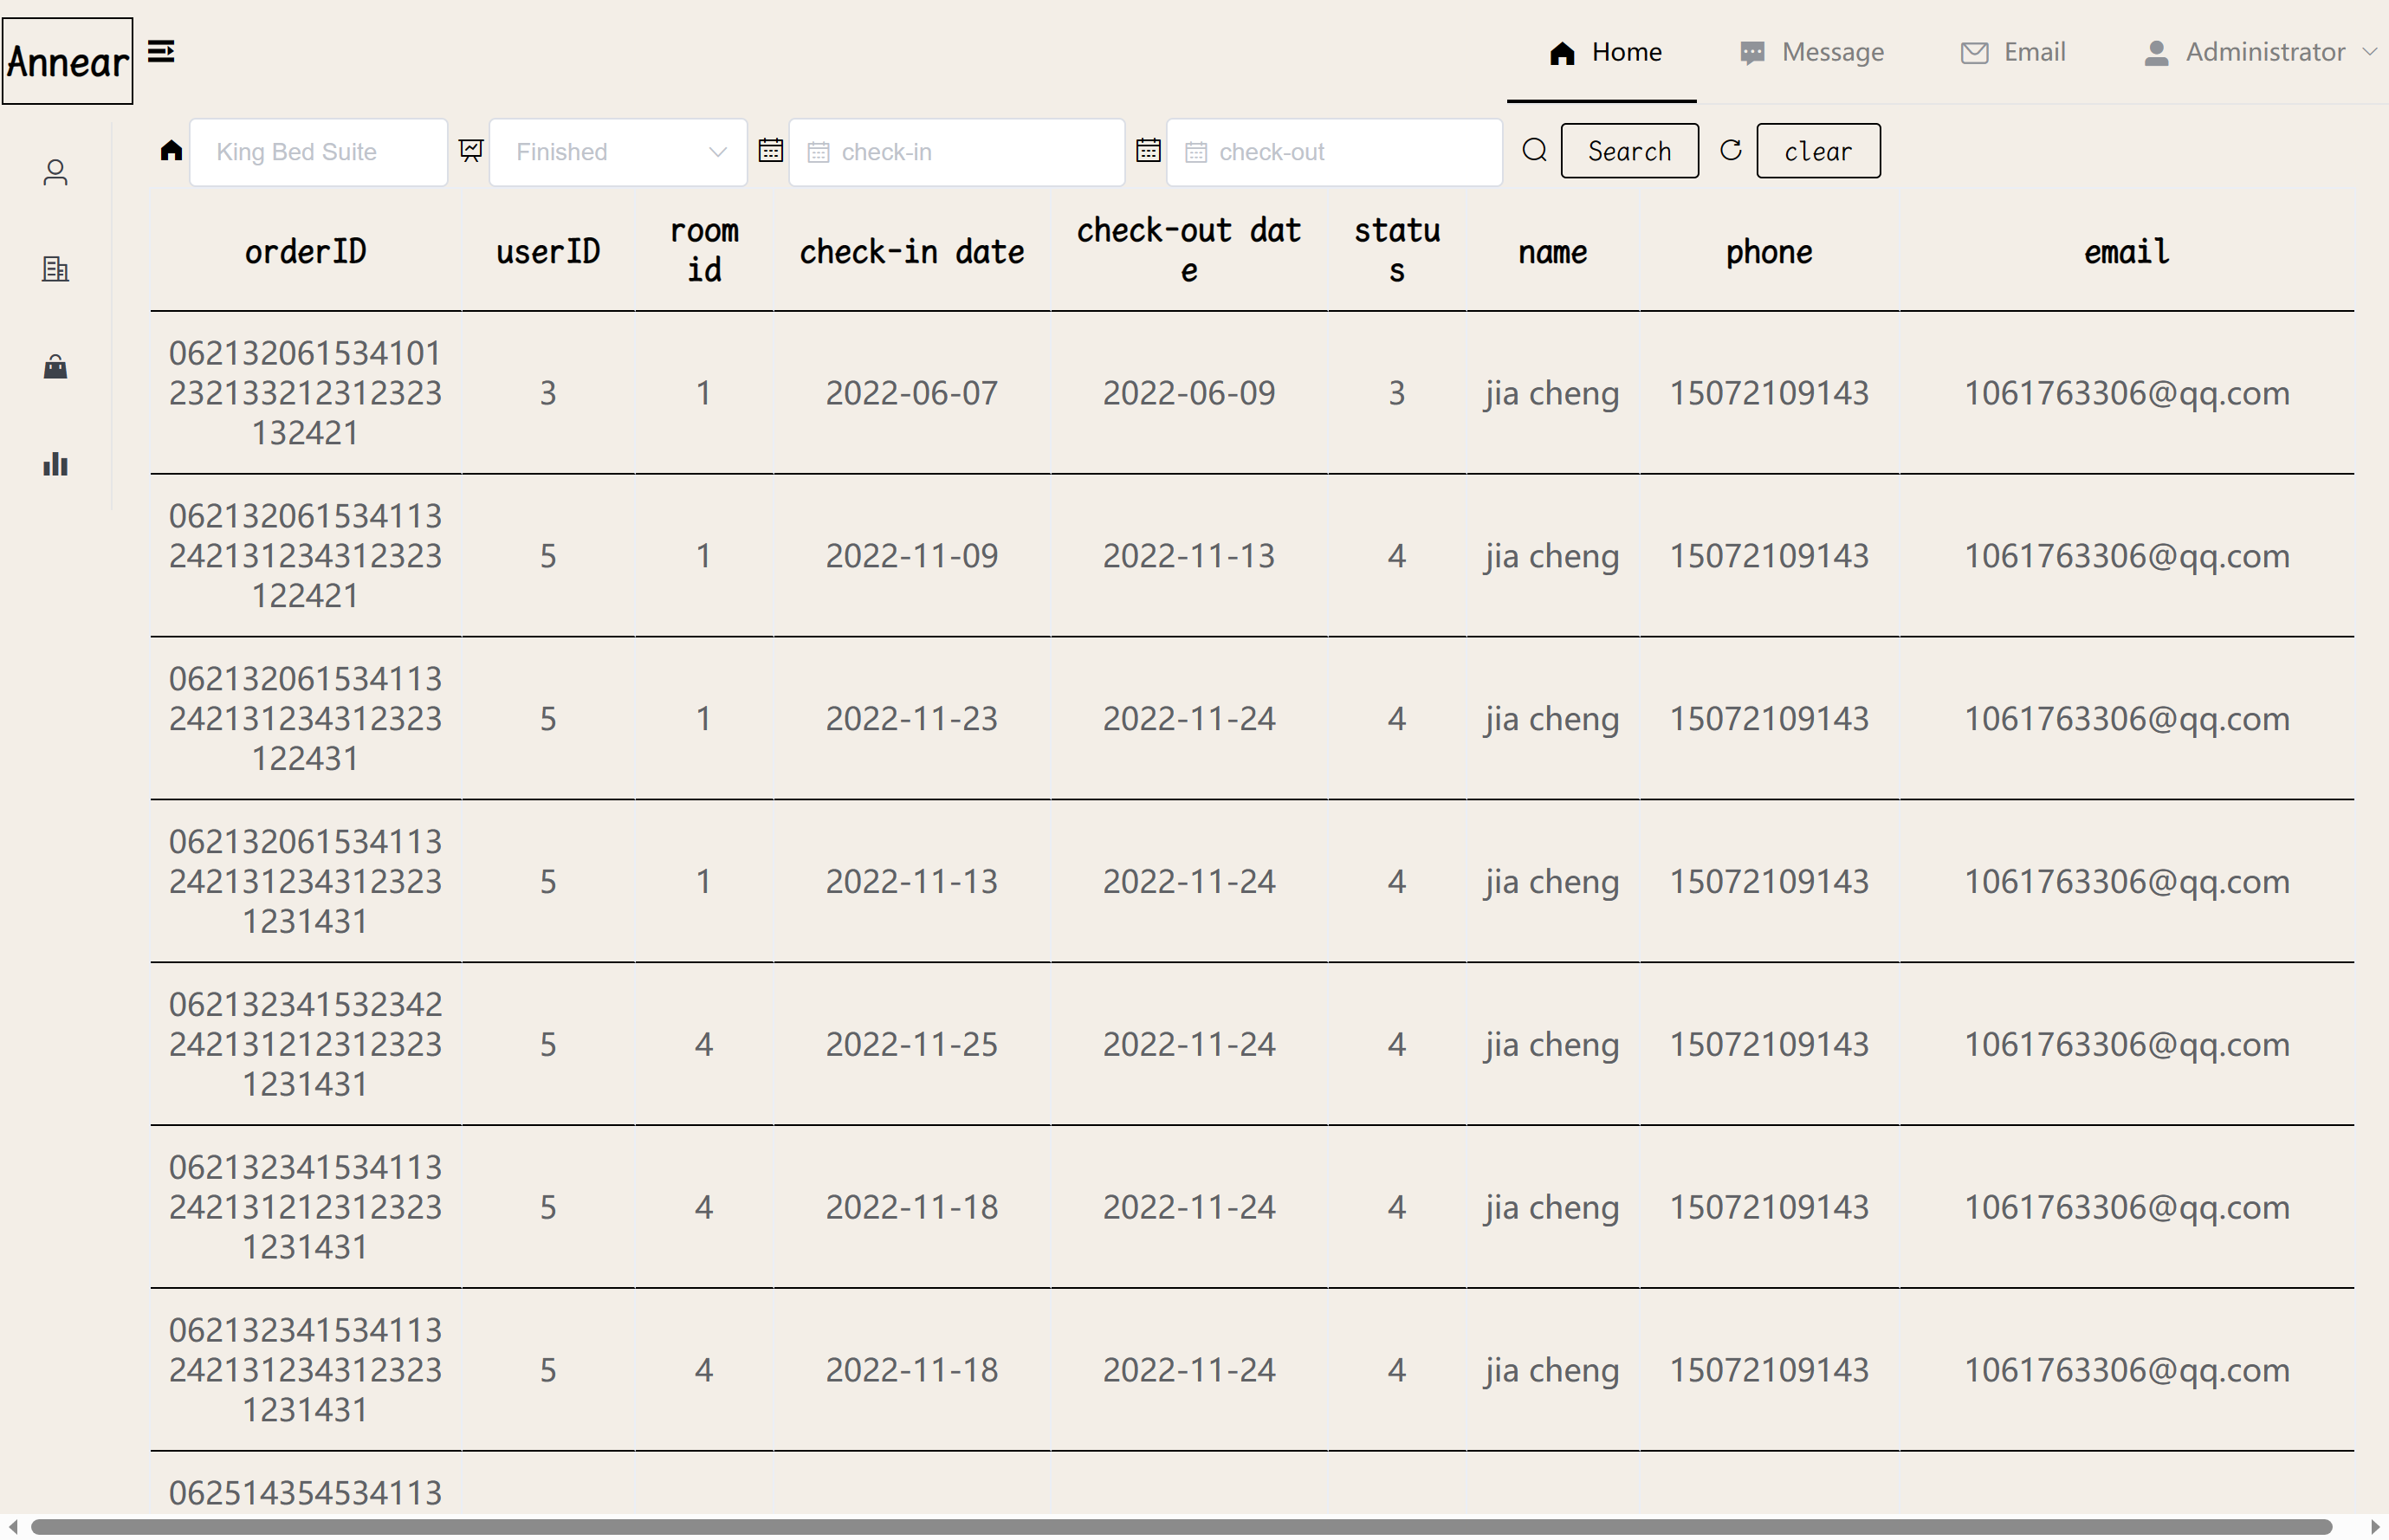Click the userID column header

[x=548, y=252]
